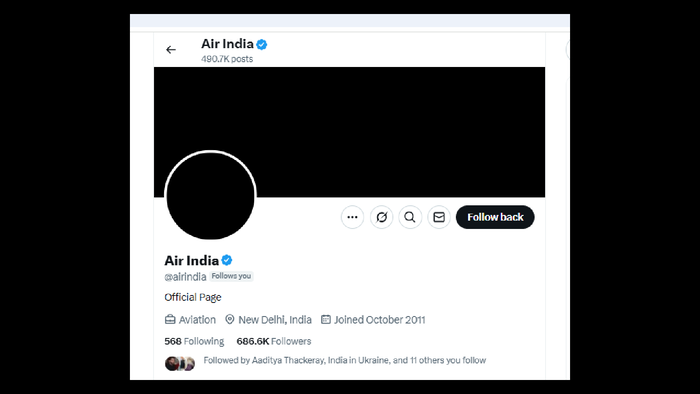This screenshot has height=394, width=700.
Task: Follow back Air India
Action: click(x=495, y=217)
